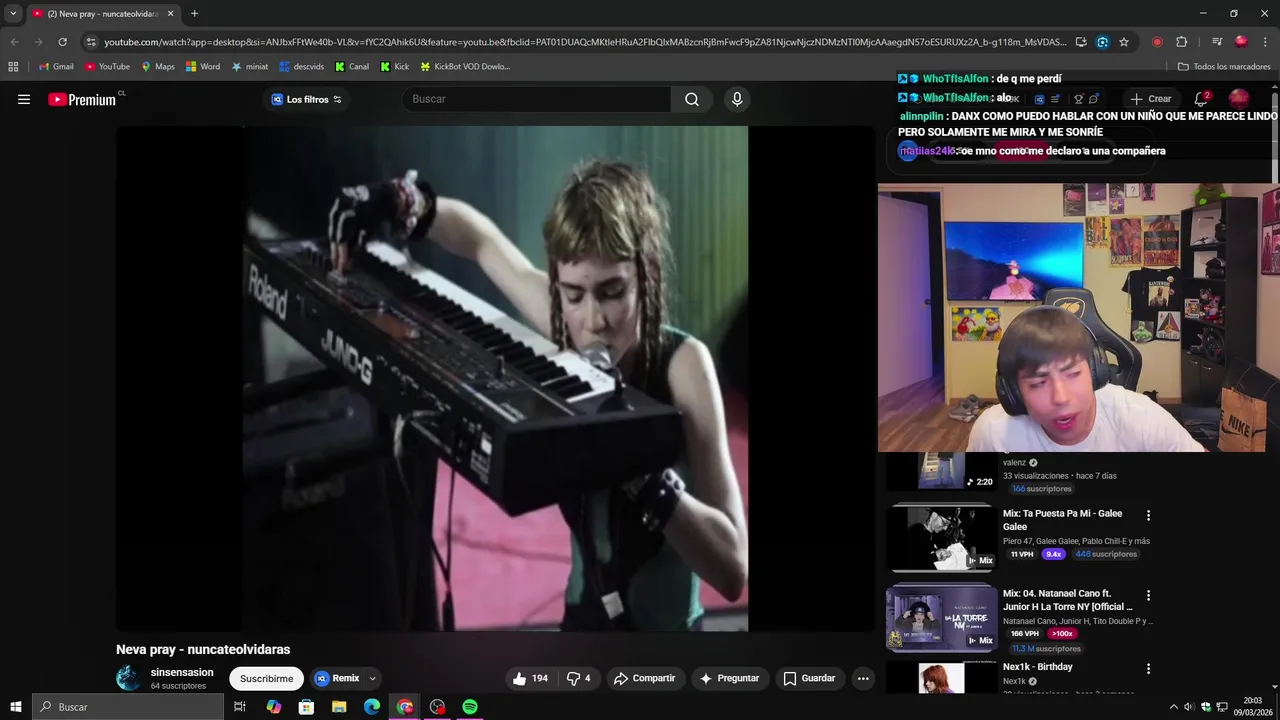This screenshot has width=1280, height=720.
Task: Open options for Nex1k Birthday video
Action: point(1148,668)
